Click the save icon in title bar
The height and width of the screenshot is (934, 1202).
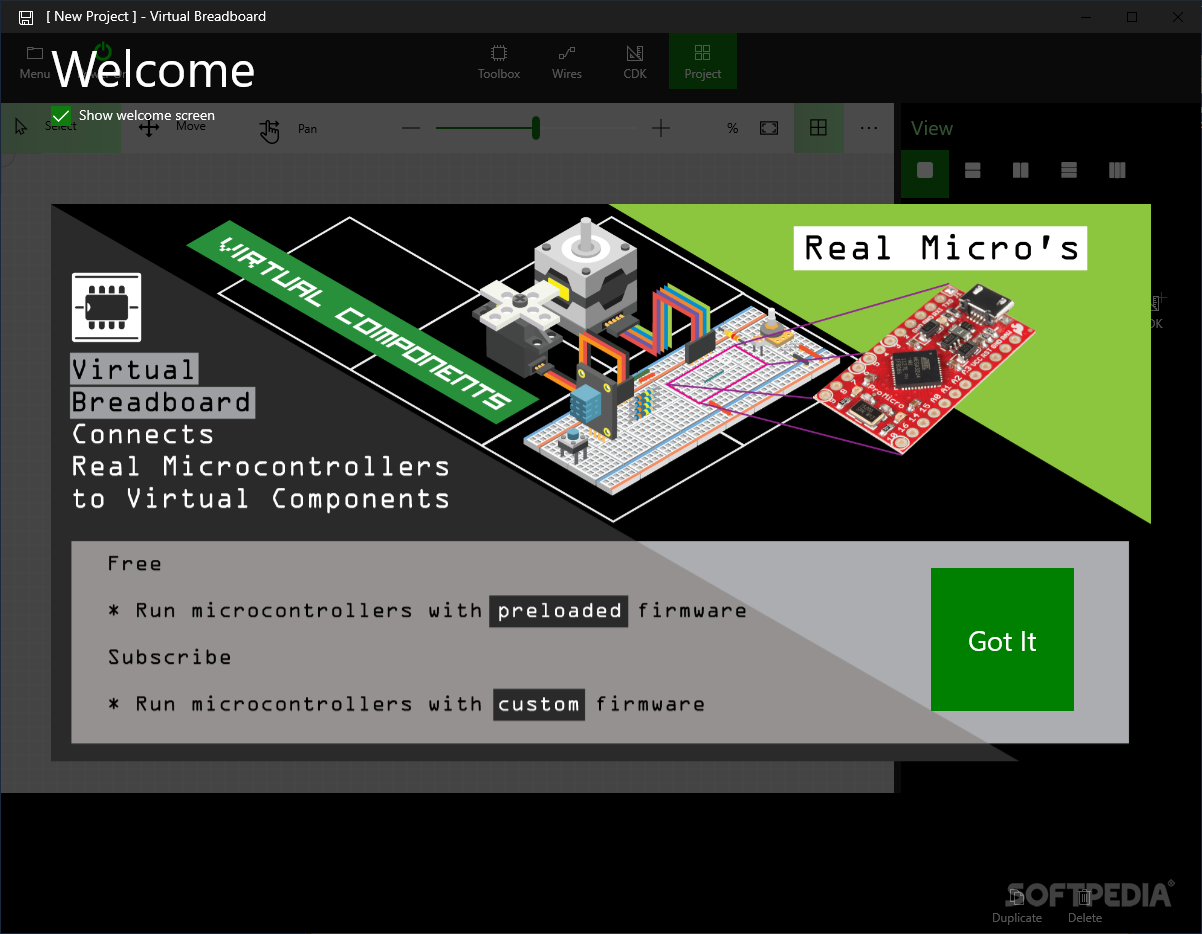tap(26, 17)
